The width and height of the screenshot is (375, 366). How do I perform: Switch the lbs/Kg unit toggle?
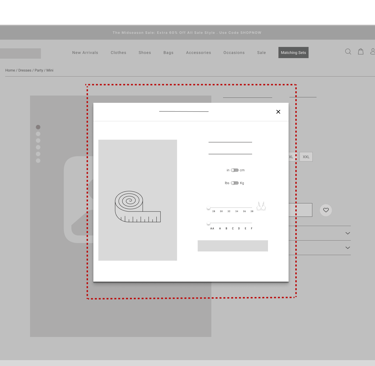click(x=235, y=183)
